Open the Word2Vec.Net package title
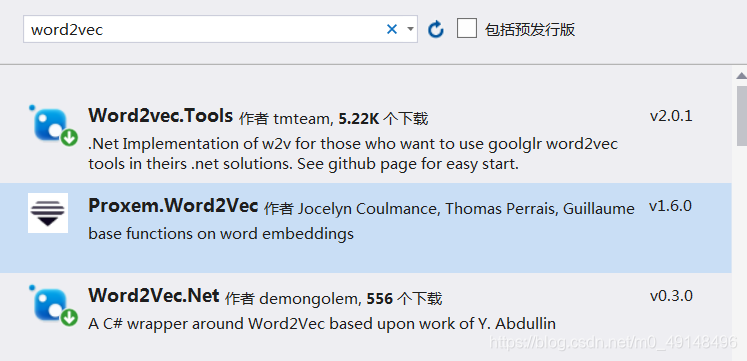The height and width of the screenshot is (361, 747). coord(154,296)
